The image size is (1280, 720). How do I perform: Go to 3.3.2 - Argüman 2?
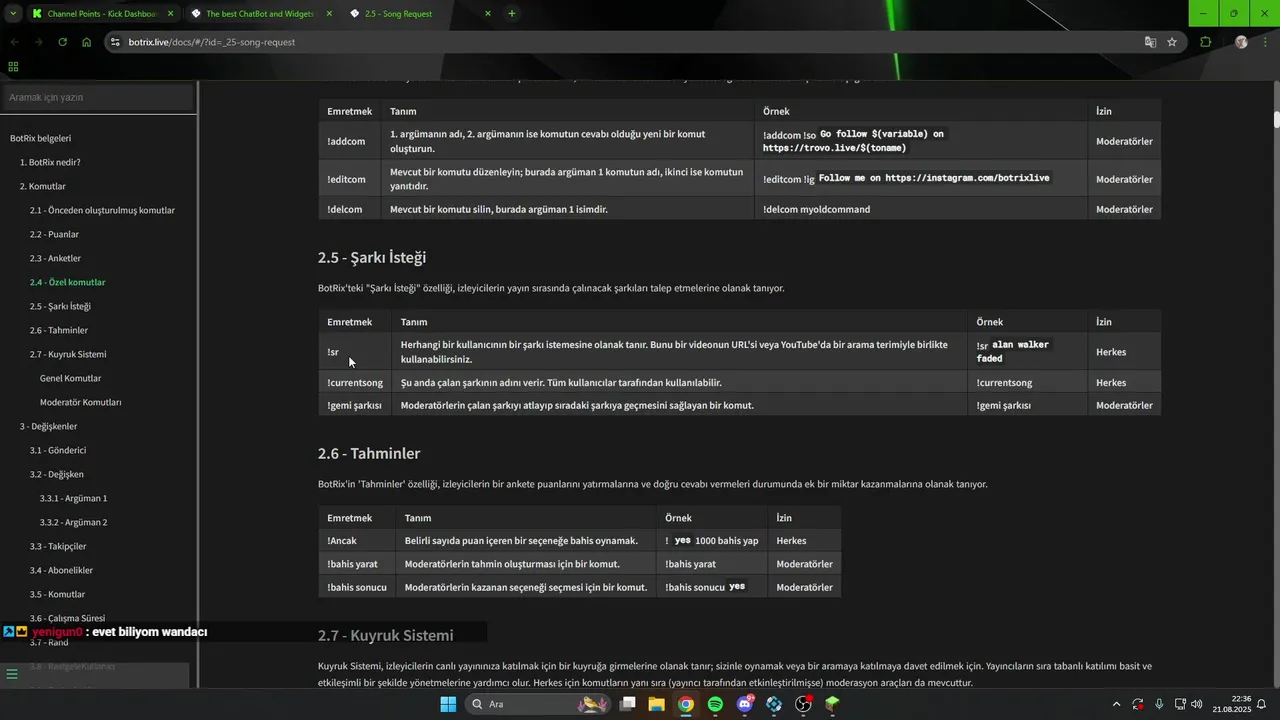[73, 522]
